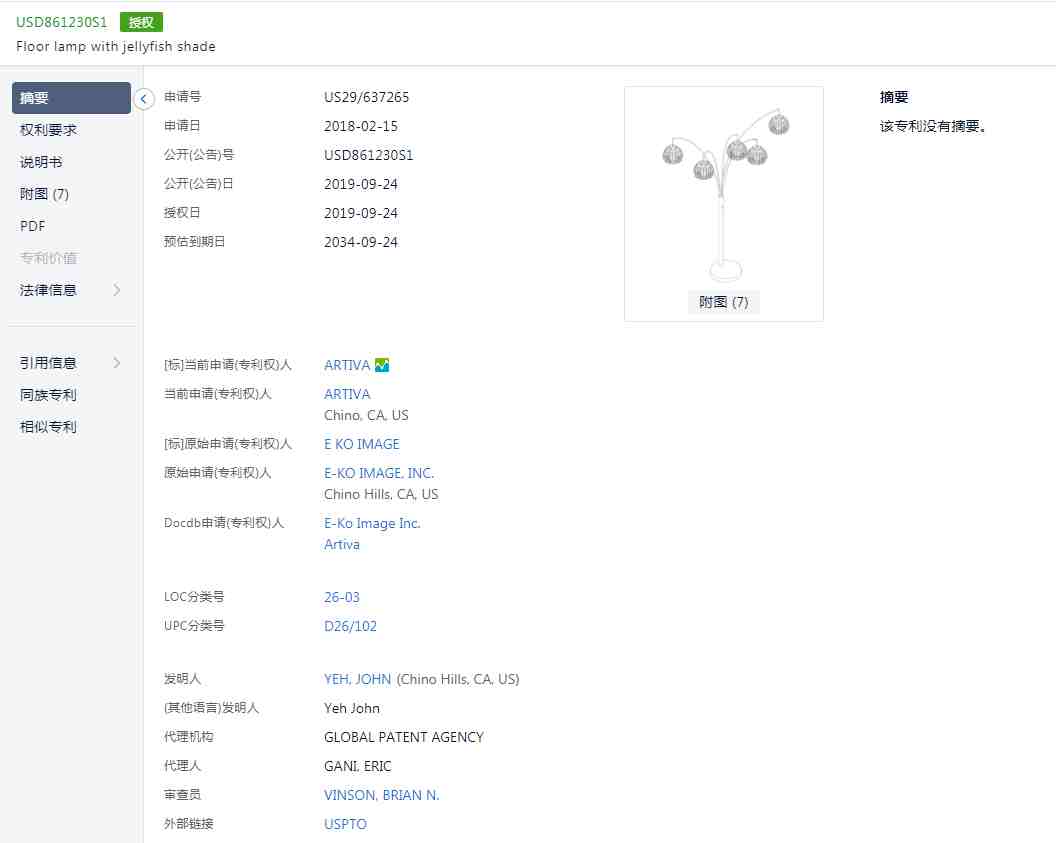
Task: Open the 同族专利 sidebar item
Action: 48,395
